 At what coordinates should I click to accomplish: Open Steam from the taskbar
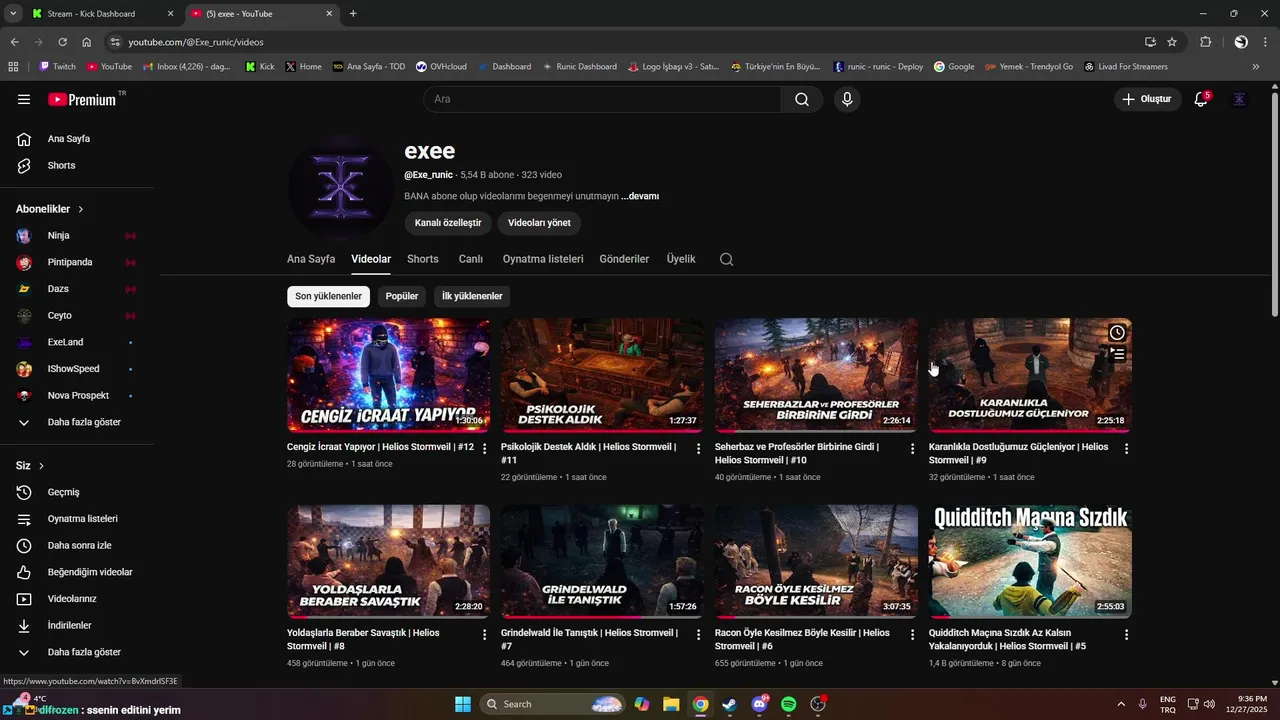[730, 704]
